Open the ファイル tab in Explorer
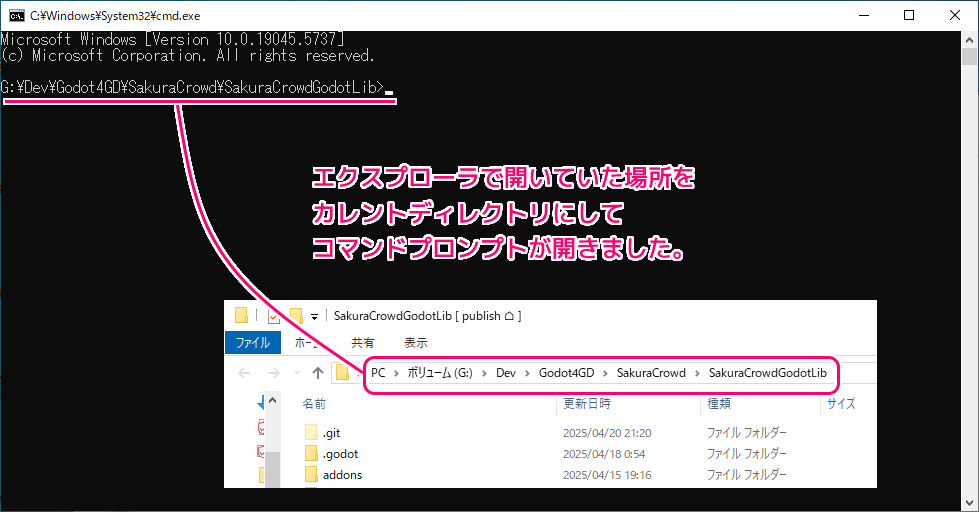The width and height of the screenshot is (979, 512). (253, 343)
